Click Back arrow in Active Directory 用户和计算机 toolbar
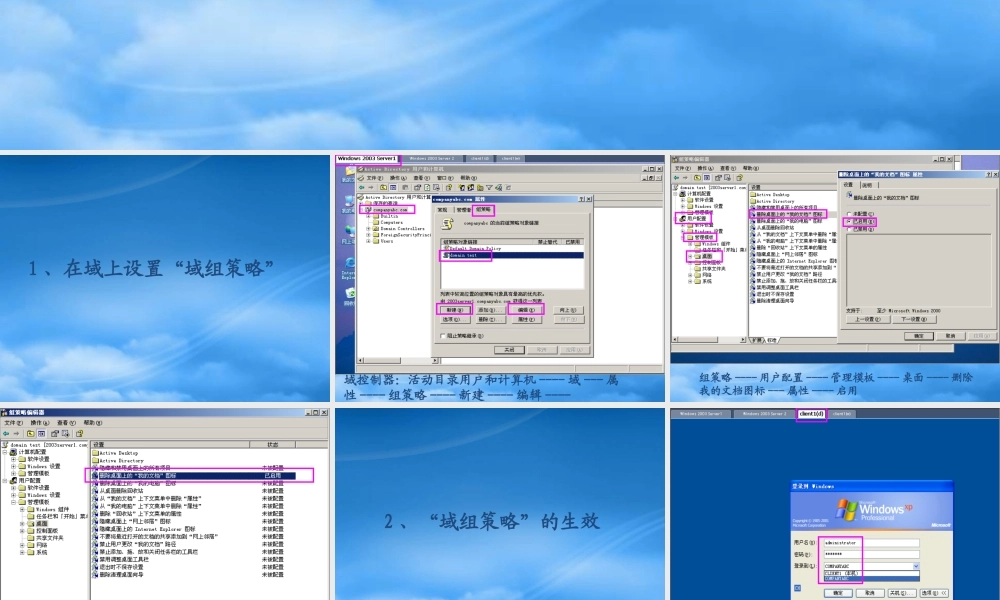 (x=362, y=187)
